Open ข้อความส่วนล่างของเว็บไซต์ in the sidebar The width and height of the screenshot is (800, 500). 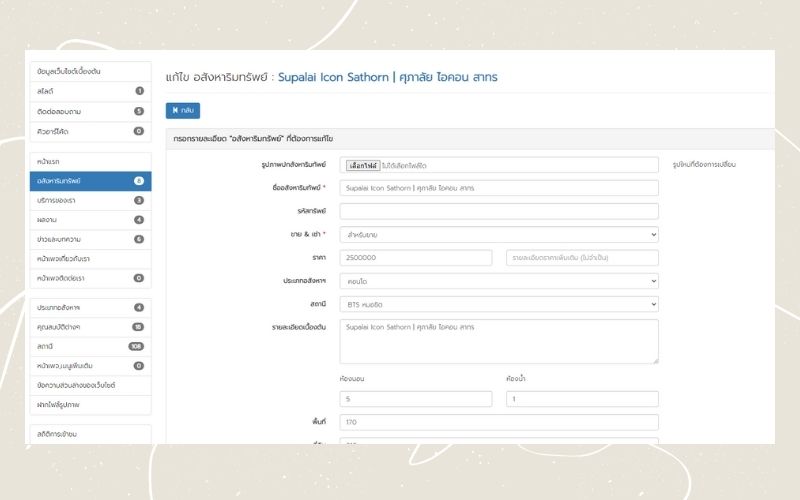(x=91, y=385)
